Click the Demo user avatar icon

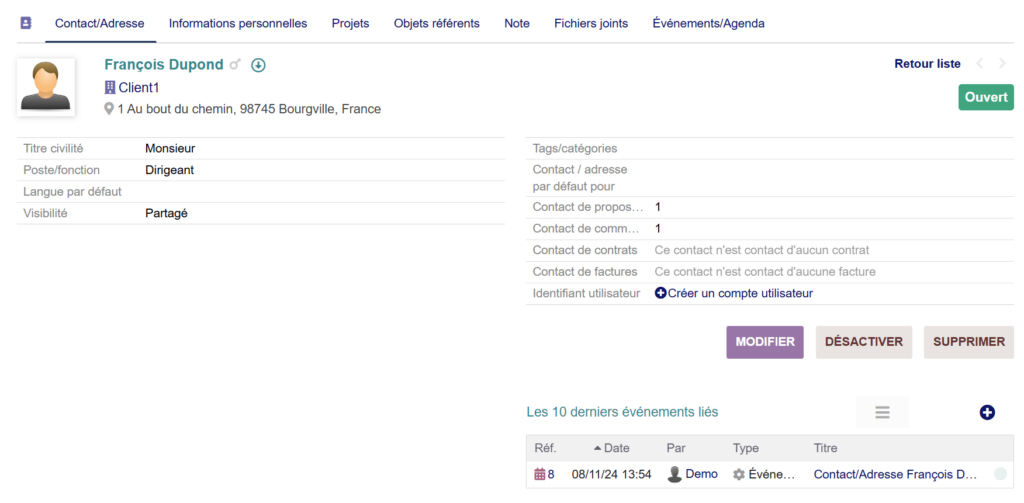[675, 474]
